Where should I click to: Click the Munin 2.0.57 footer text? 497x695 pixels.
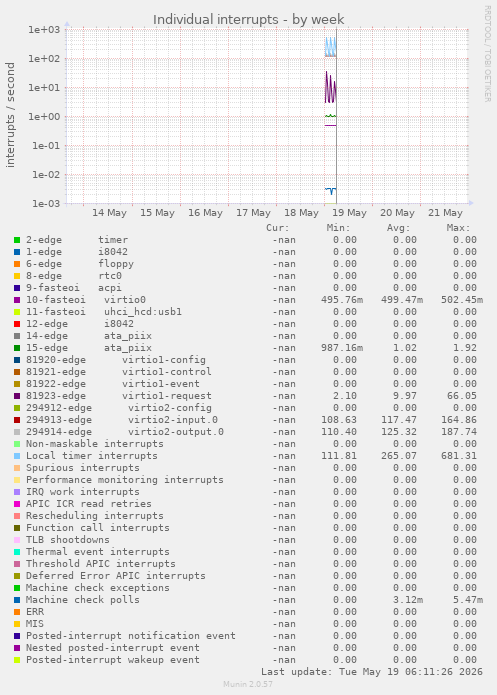click(248, 684)
